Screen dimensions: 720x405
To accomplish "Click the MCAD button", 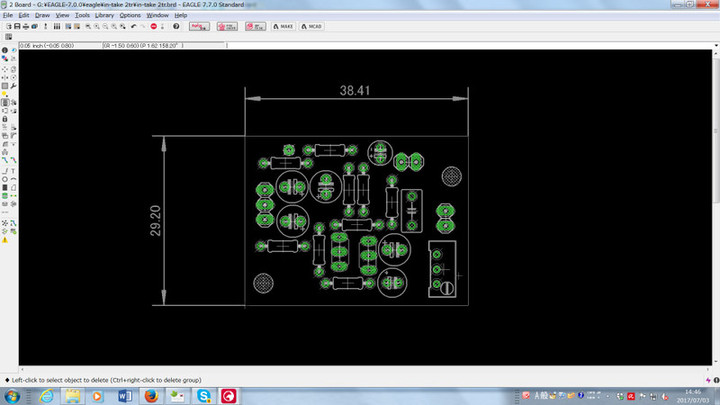I will click(313, 27).
